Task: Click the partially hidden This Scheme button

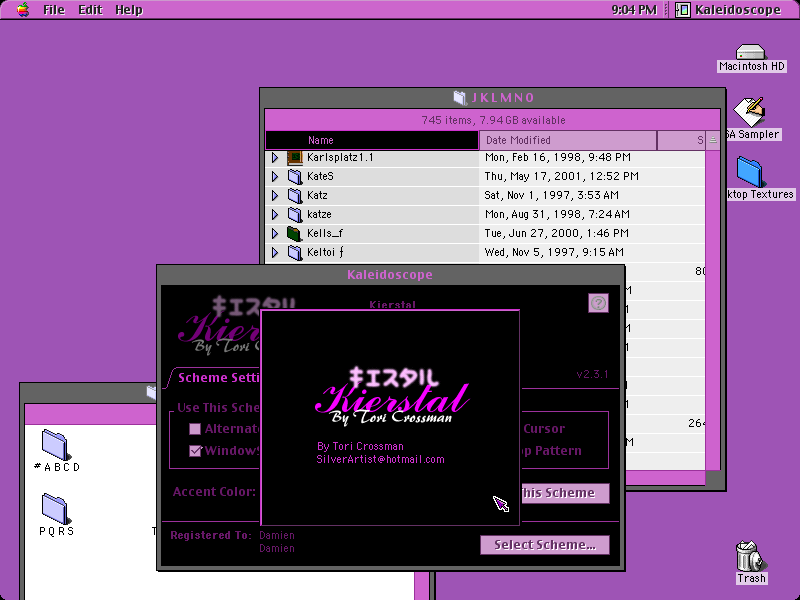Action: [x=564, y=493]
